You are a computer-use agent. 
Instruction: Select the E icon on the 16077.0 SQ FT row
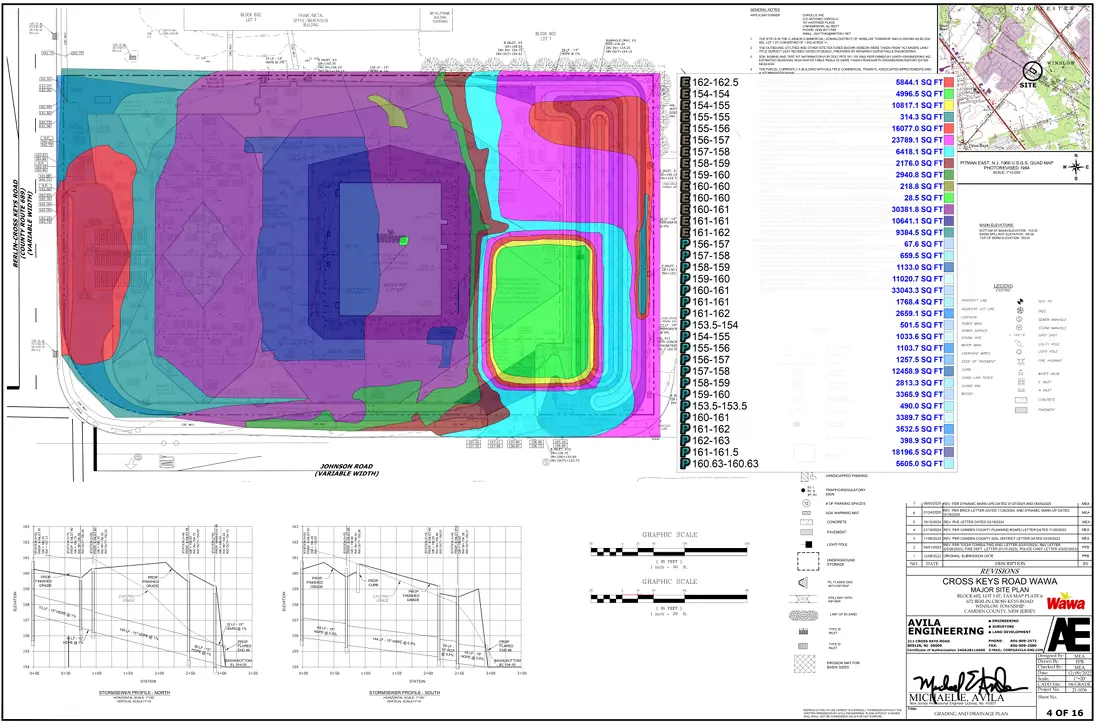[x=686, y=129]
